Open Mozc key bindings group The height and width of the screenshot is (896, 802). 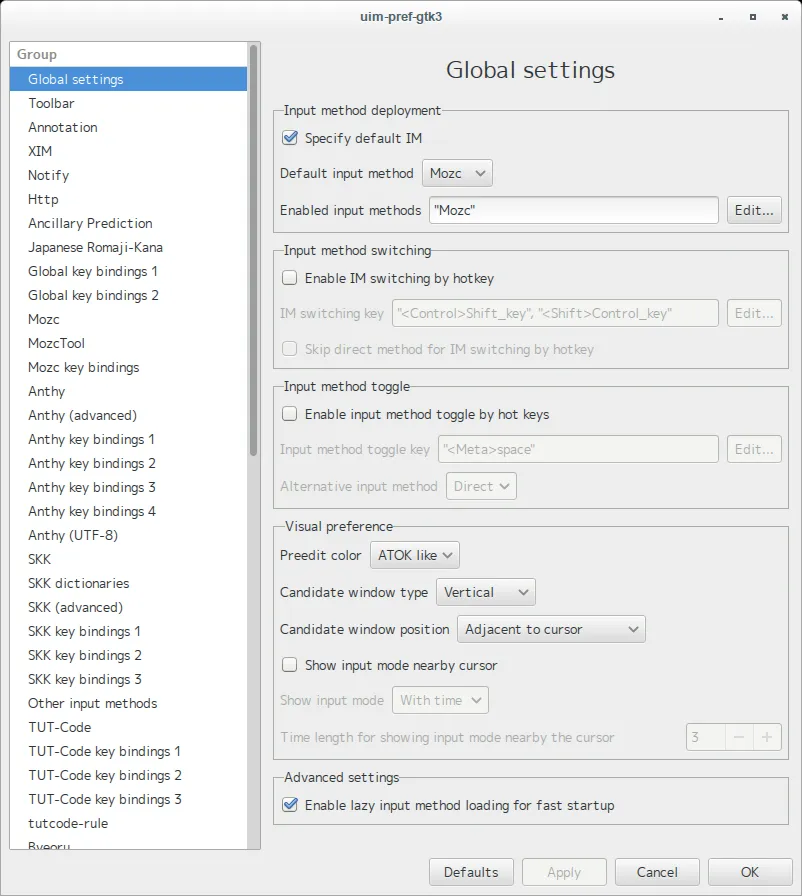[x=84, y=367]
